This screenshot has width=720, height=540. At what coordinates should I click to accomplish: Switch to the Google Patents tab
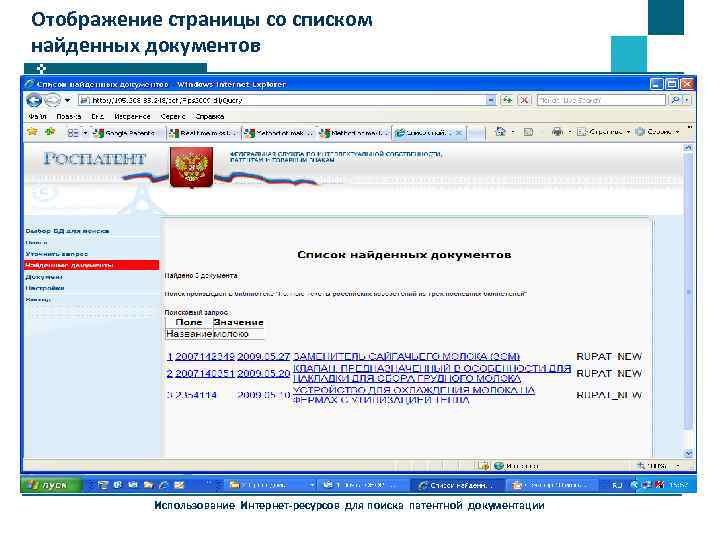pyautogui.click(x=126, y=133)
